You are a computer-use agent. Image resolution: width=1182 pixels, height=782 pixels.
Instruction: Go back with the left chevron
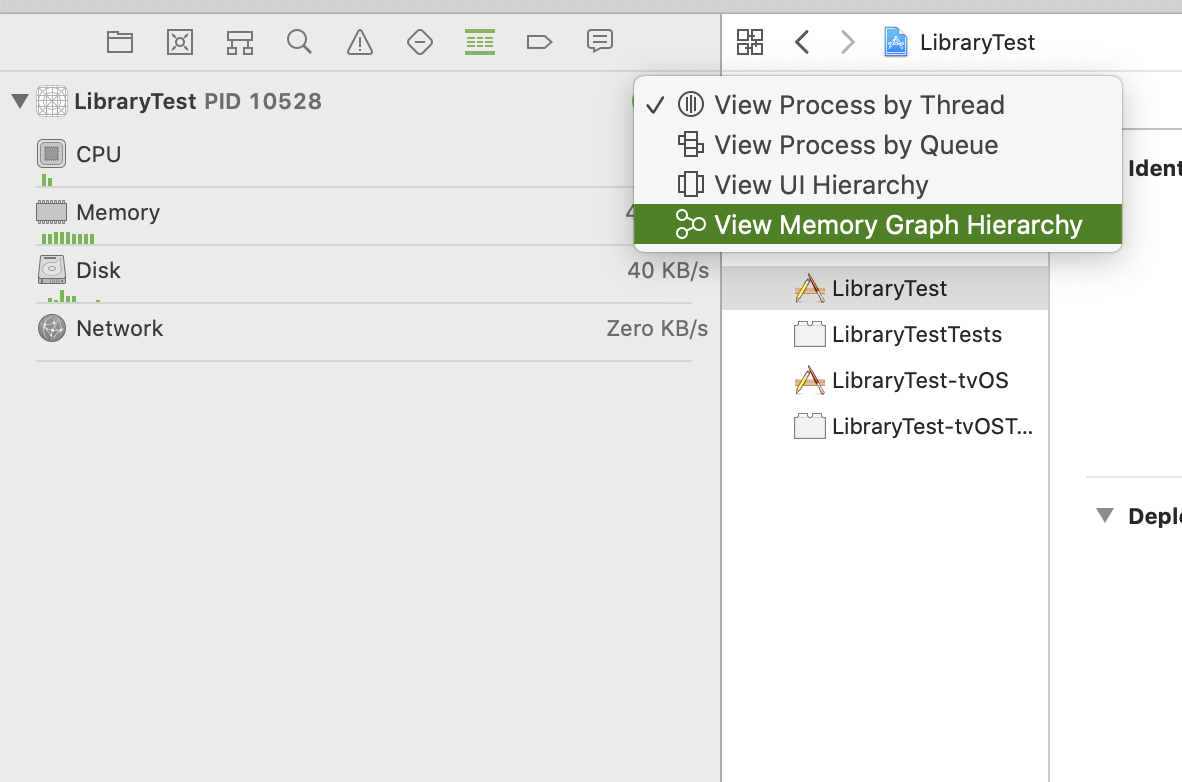pyautogui.click(x=802, y=41)
